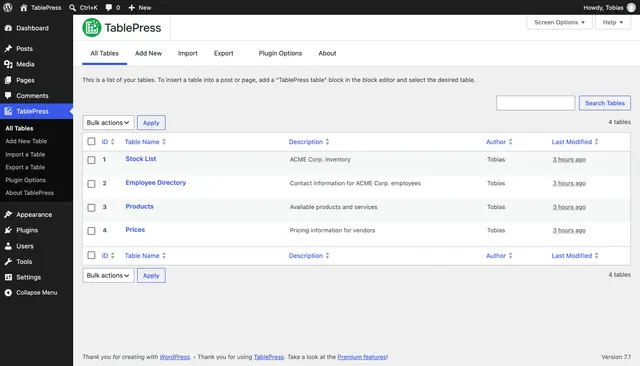
Task: Open the top Bulk actions dropdown
Action: tap(108, 122)
